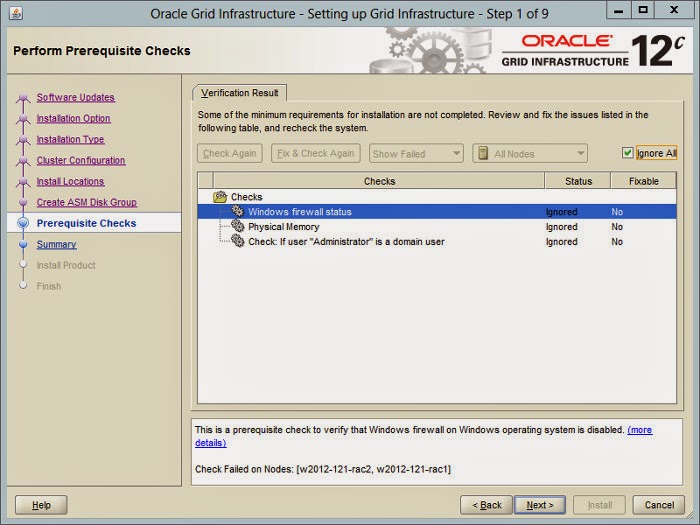Click gear icon beside Administrator domain user check

point(238,241)
